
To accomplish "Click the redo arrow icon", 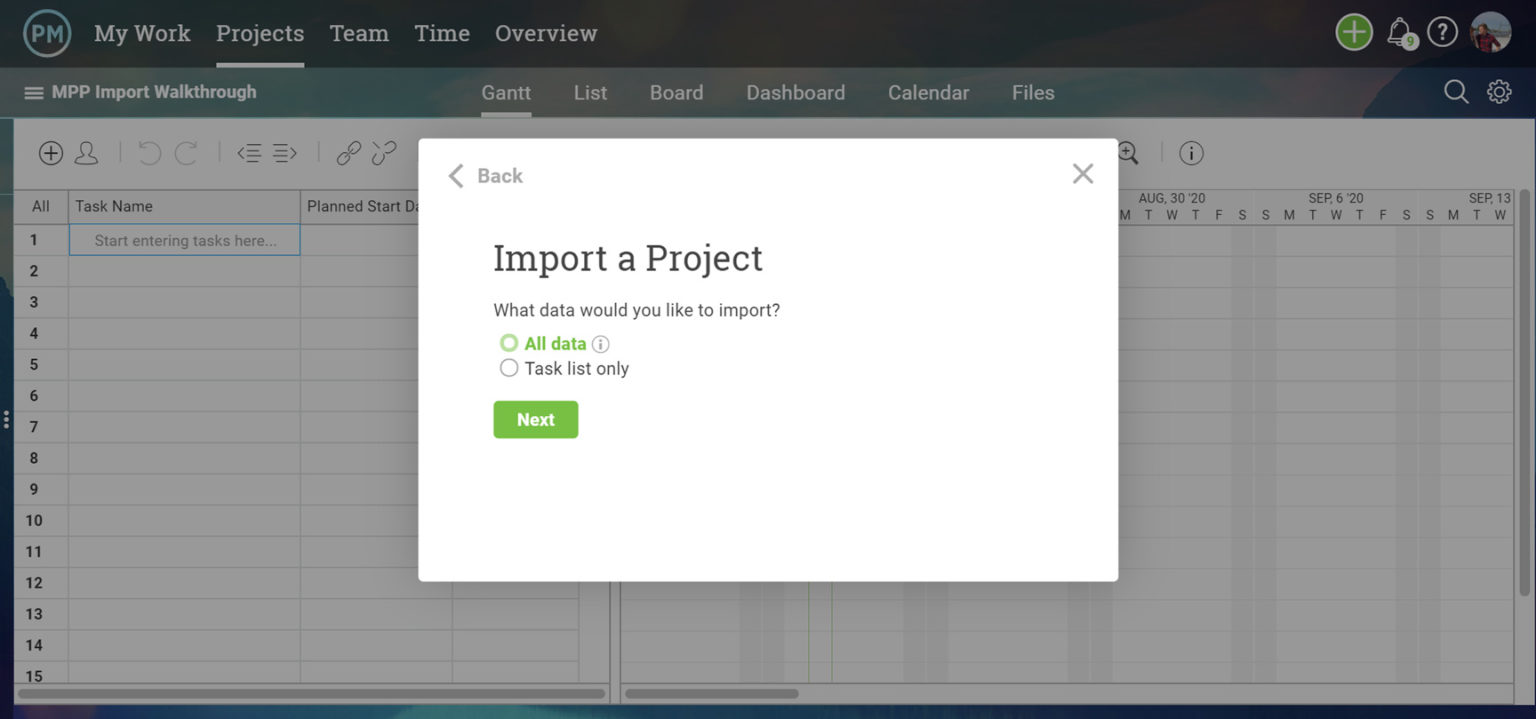I will (184, 152).
